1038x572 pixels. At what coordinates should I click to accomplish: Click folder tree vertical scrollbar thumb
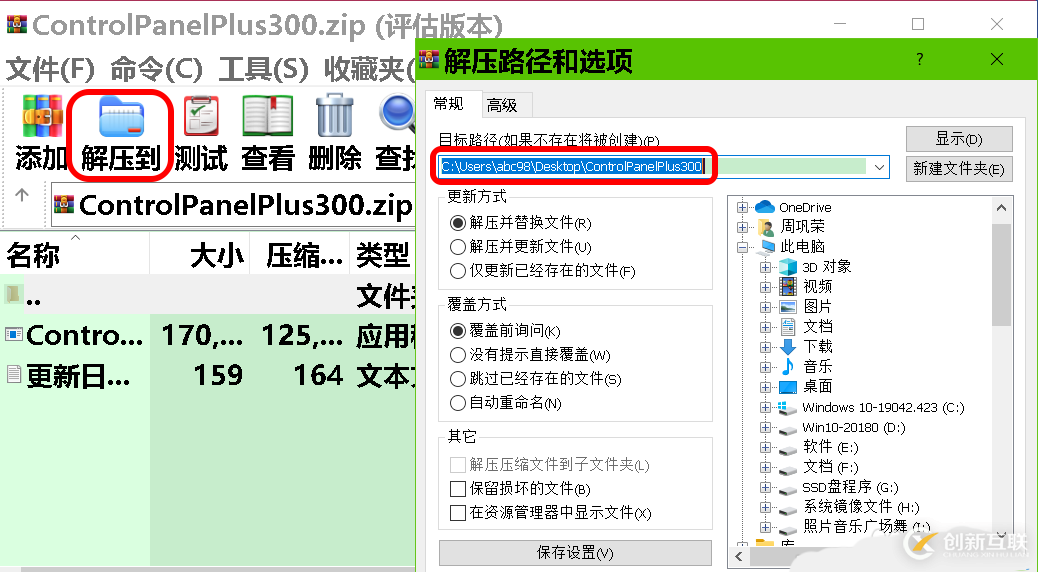(x=1002, y=275)
